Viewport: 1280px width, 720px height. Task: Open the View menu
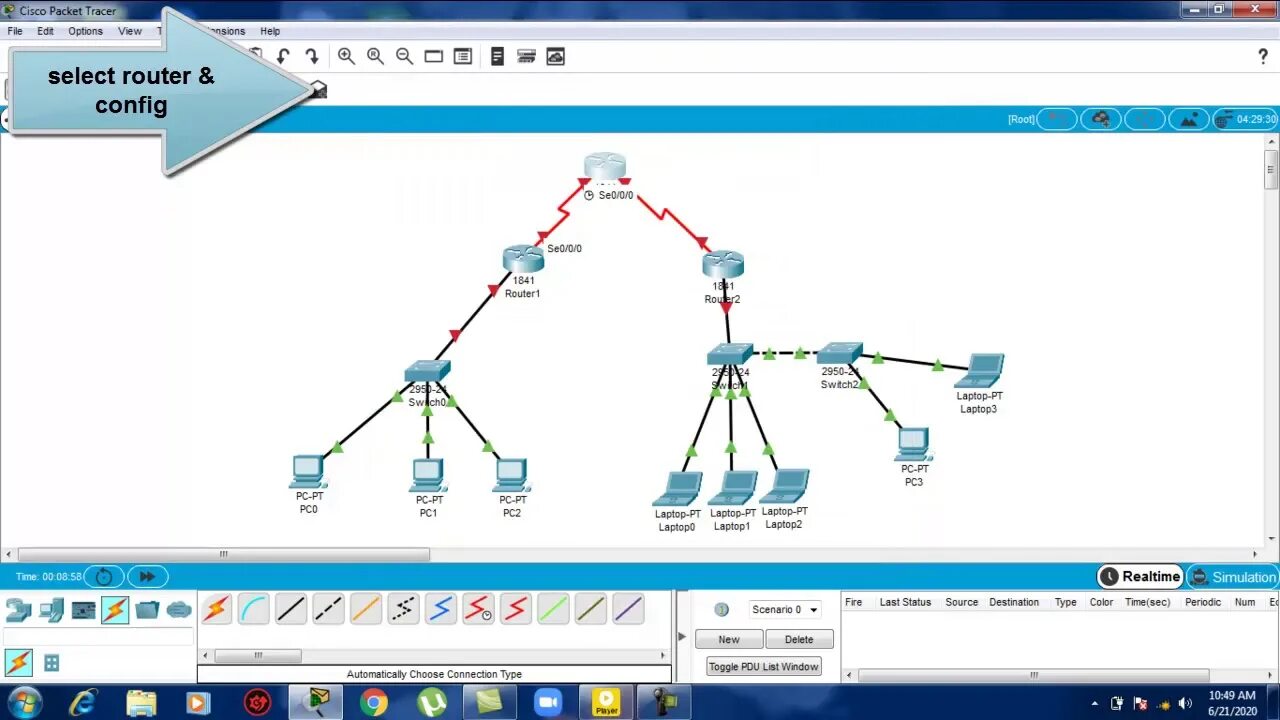(130, 31)
